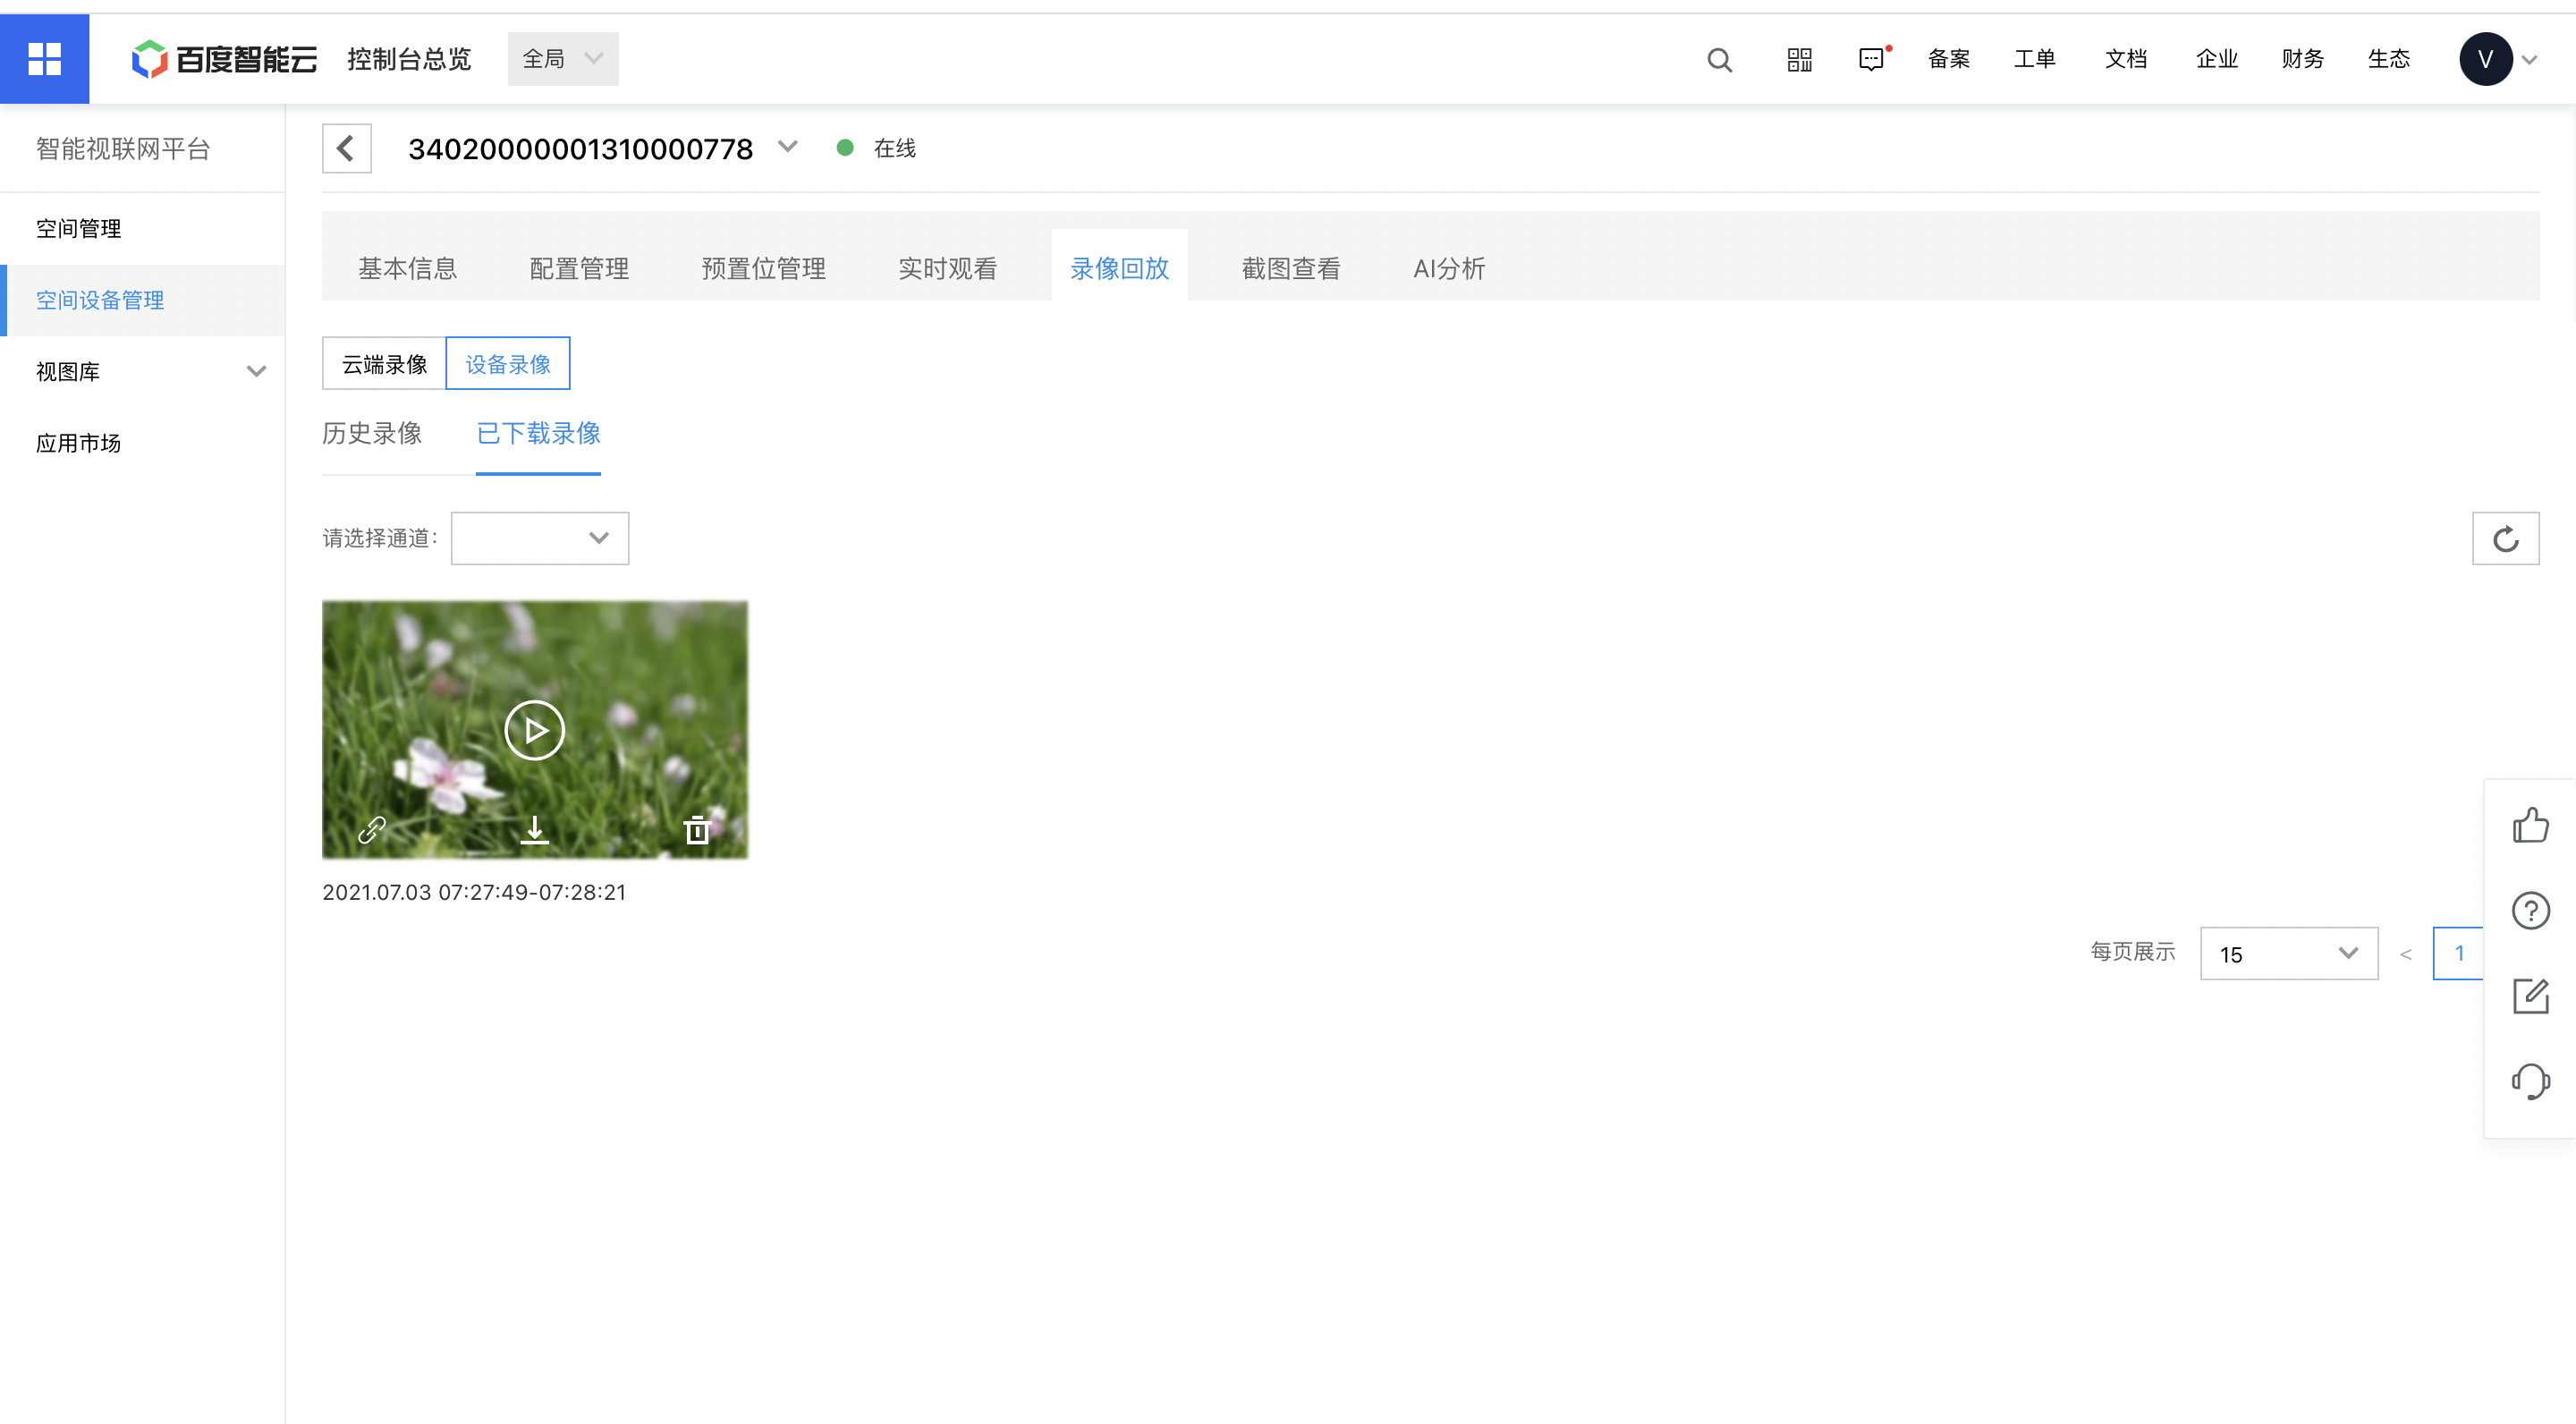Open the 财务 top menu link
Image resolution: width=2576 pixels, height=1424 pixels.
(x=2302, y=59)
